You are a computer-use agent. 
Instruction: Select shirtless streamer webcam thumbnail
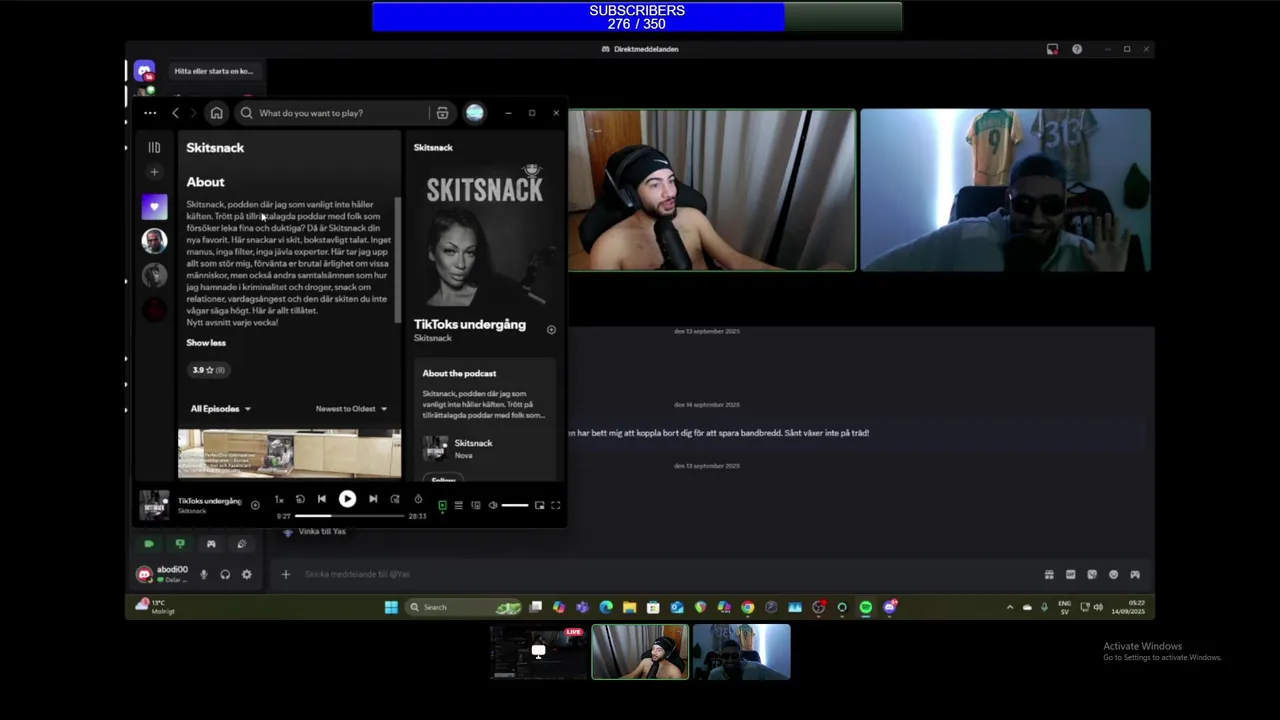640,652
